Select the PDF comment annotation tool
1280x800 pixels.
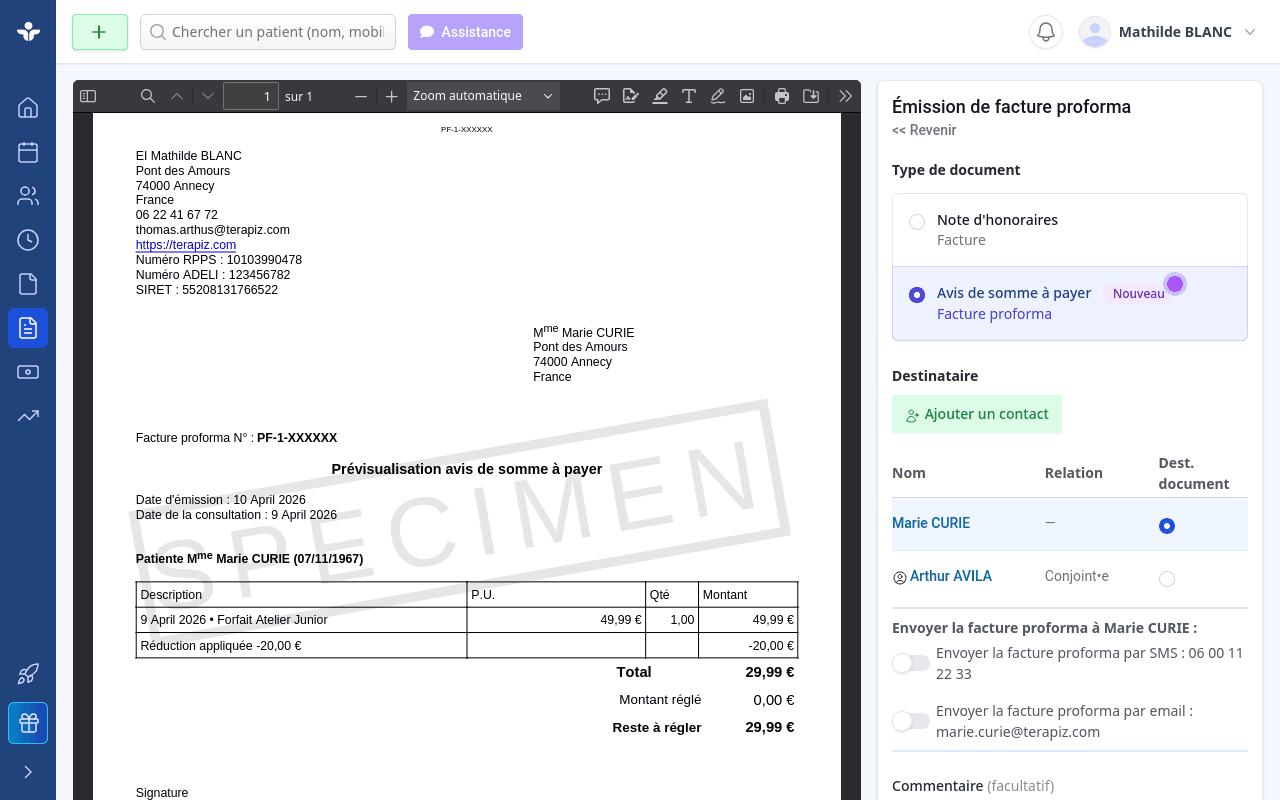[x=602, y=96]
